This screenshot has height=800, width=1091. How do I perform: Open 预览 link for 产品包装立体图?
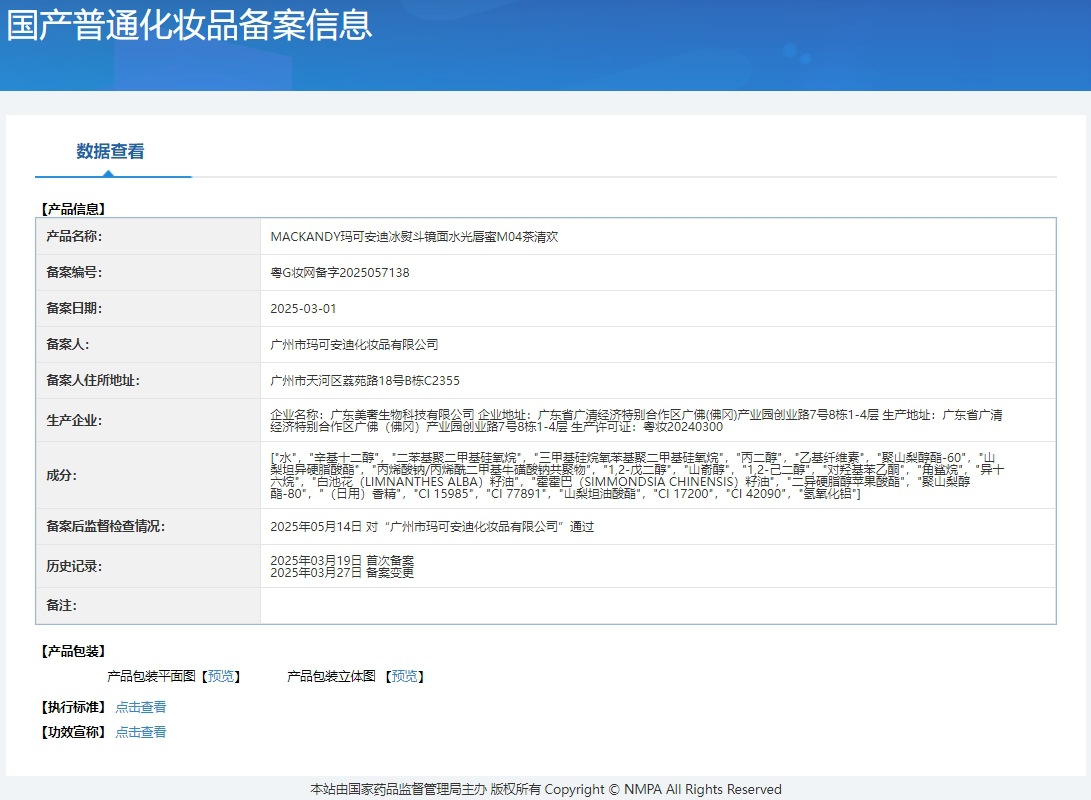pos(405,676)
